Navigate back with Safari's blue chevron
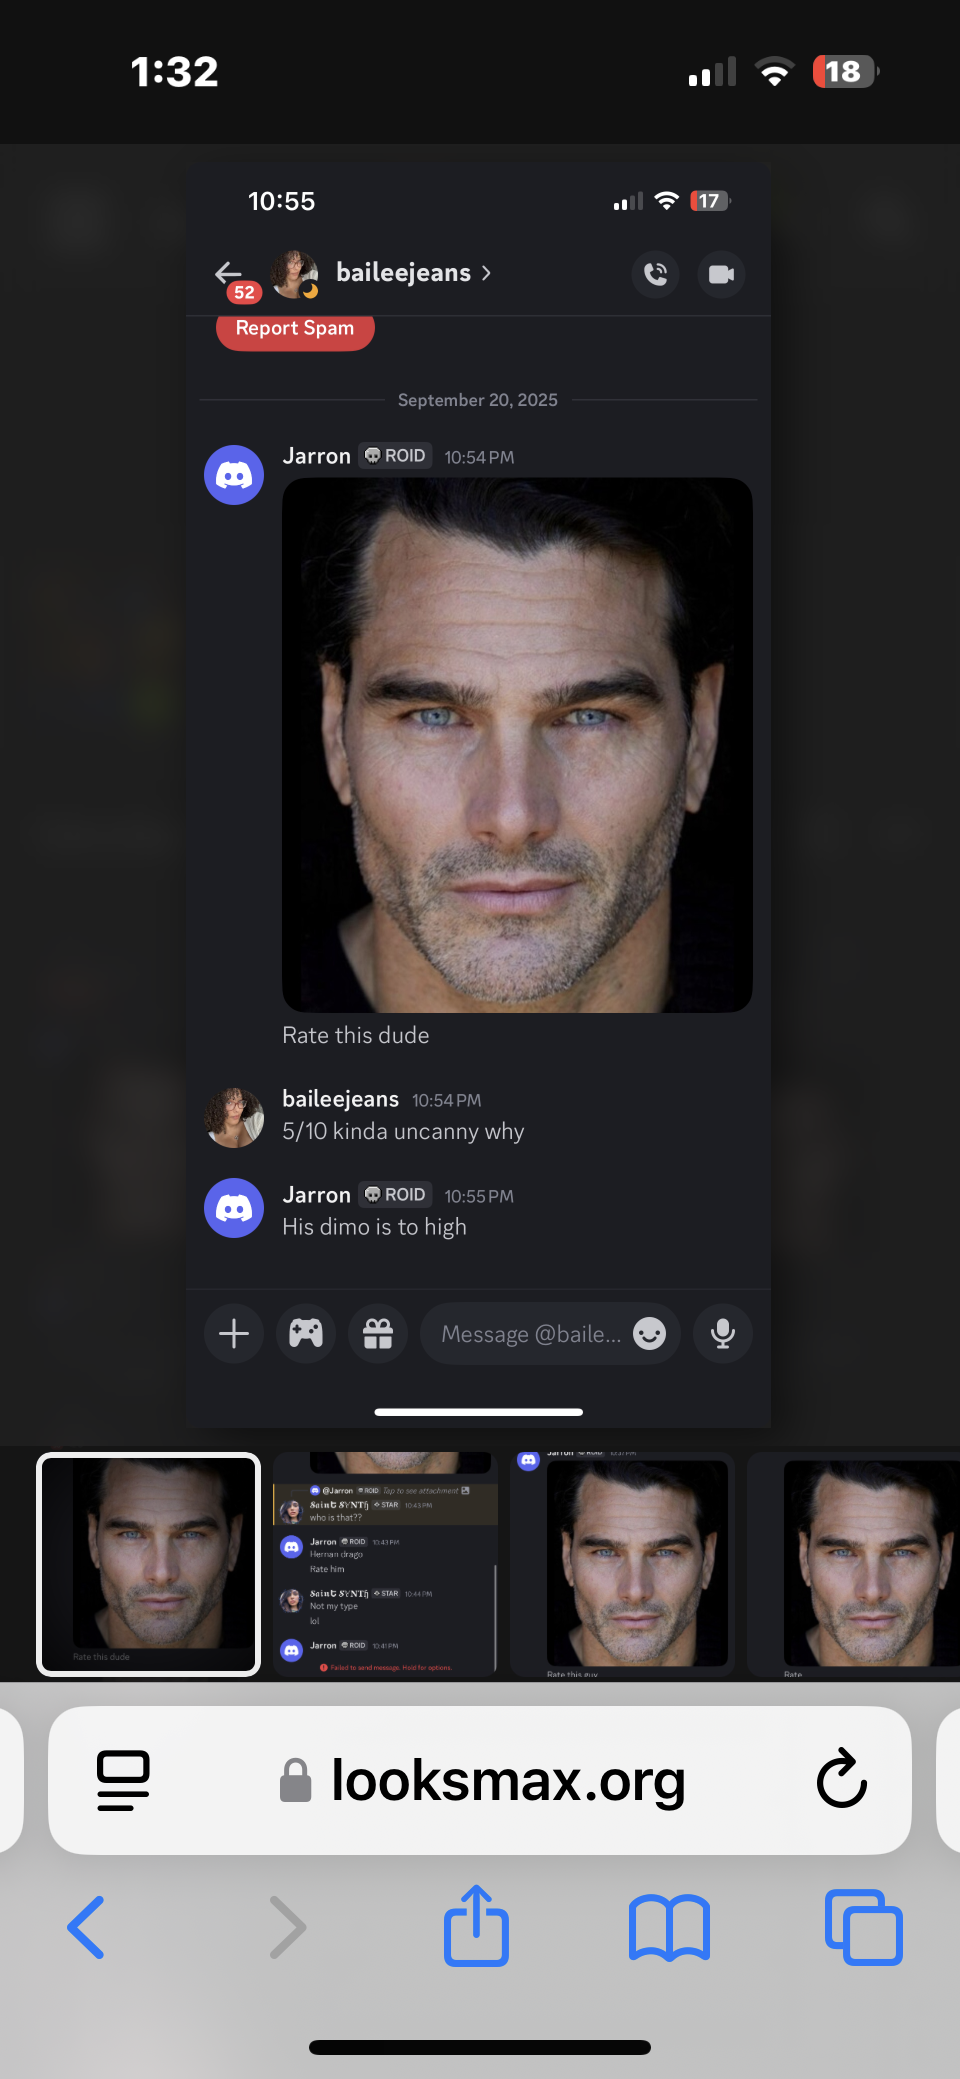 coord(86,1927)
